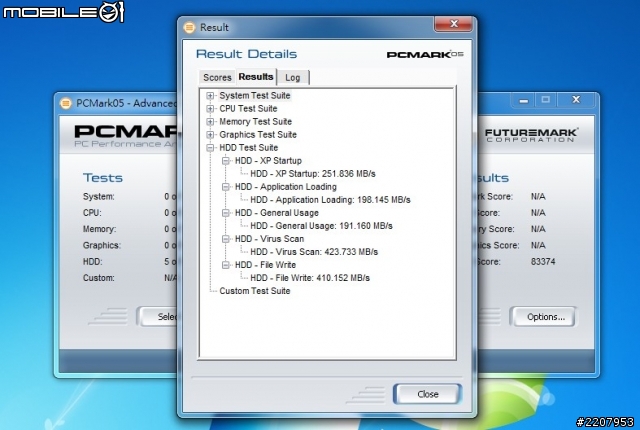Select the HDD Test Suite row

[x=249, y=148]
